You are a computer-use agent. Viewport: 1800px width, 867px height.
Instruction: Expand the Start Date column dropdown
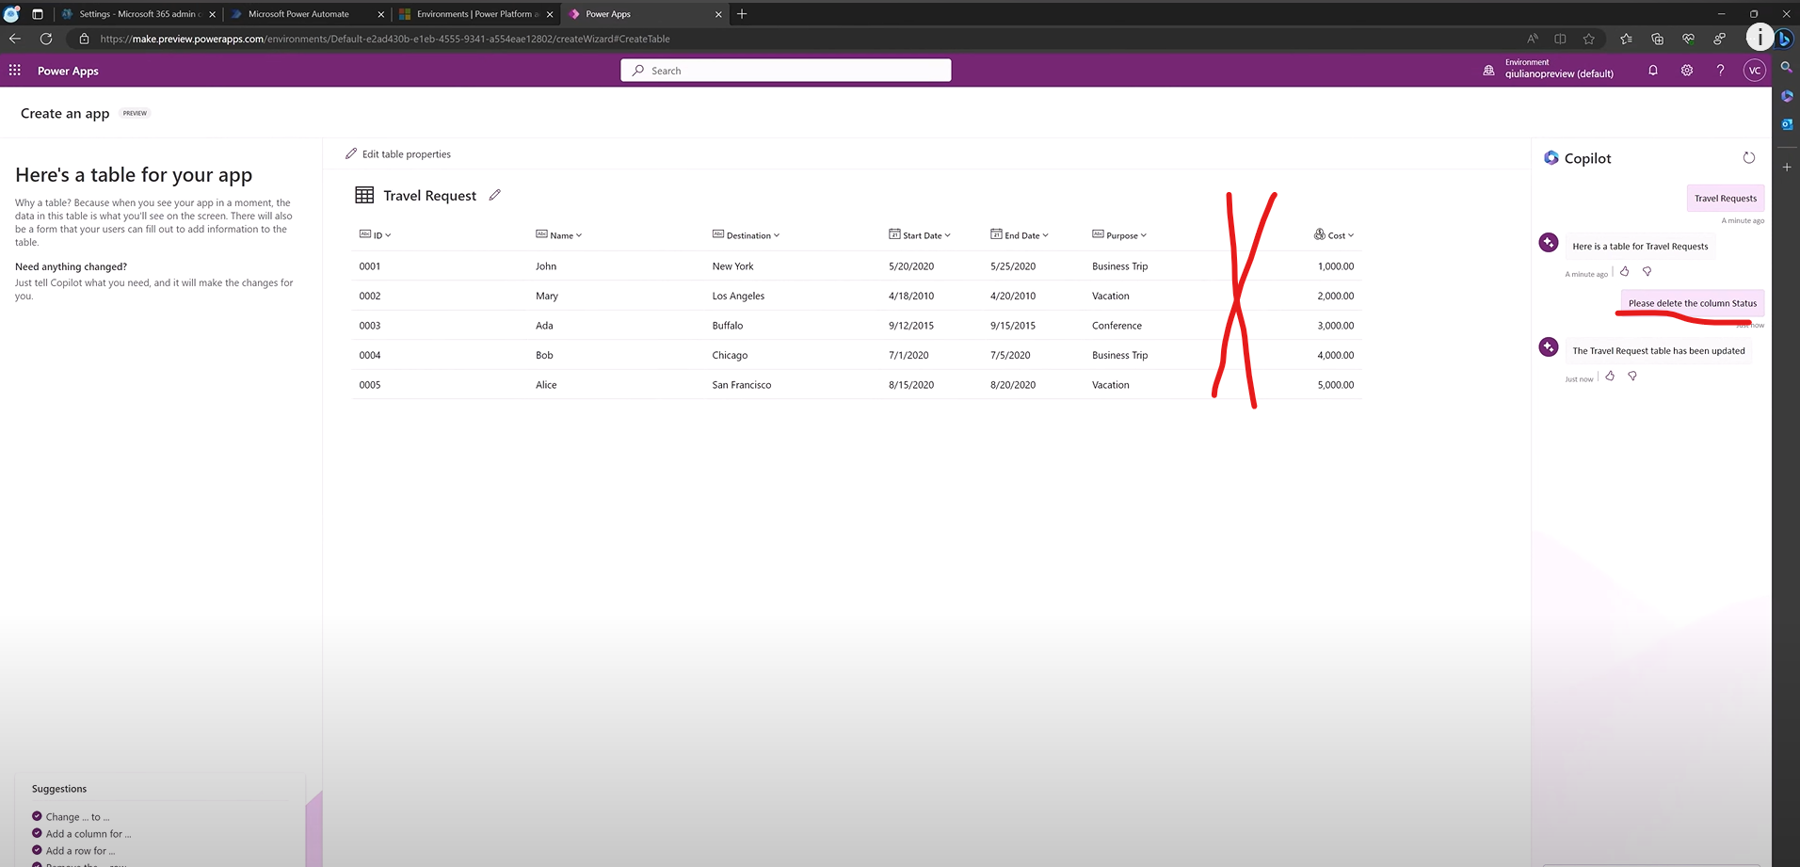(921, 235)
